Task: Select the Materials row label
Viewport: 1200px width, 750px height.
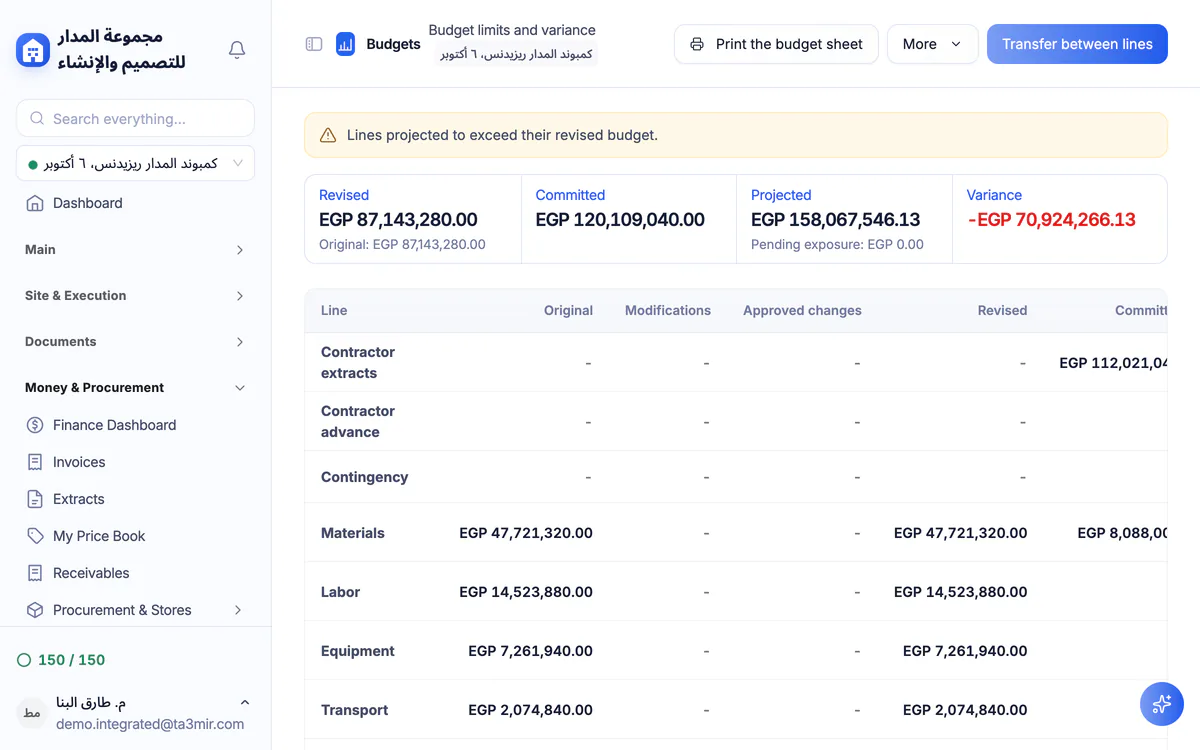Action: [x=353, y=533]
